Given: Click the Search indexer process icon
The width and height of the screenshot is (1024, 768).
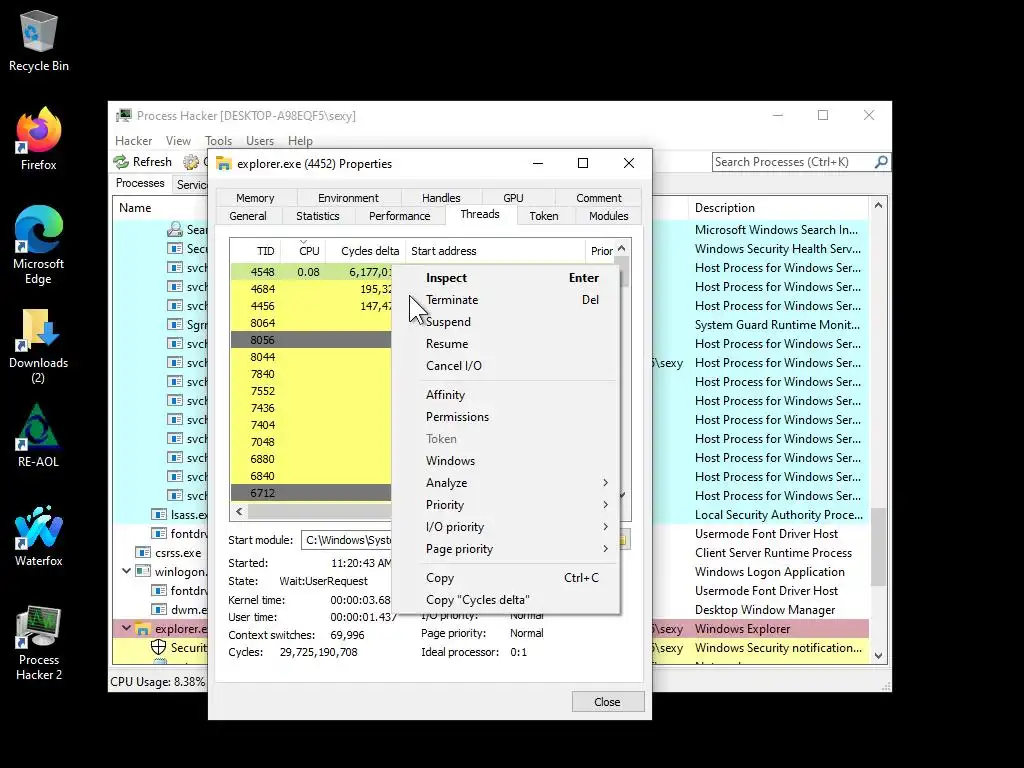Looking at the screenshot, I should [174, 229].
